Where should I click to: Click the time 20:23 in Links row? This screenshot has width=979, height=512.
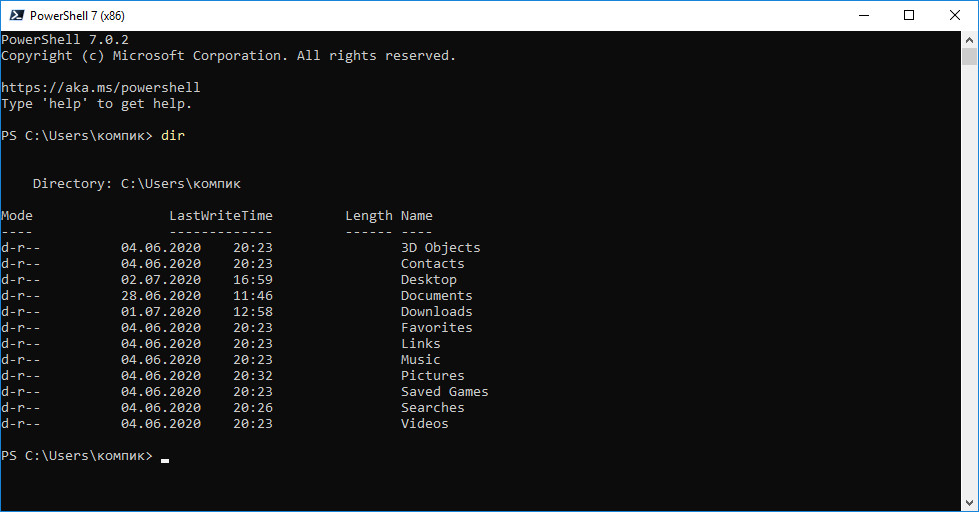tap(253, 343)
